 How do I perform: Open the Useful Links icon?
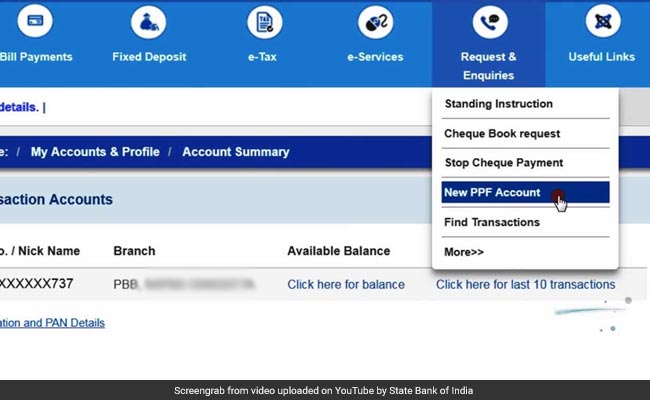[601, 21]
